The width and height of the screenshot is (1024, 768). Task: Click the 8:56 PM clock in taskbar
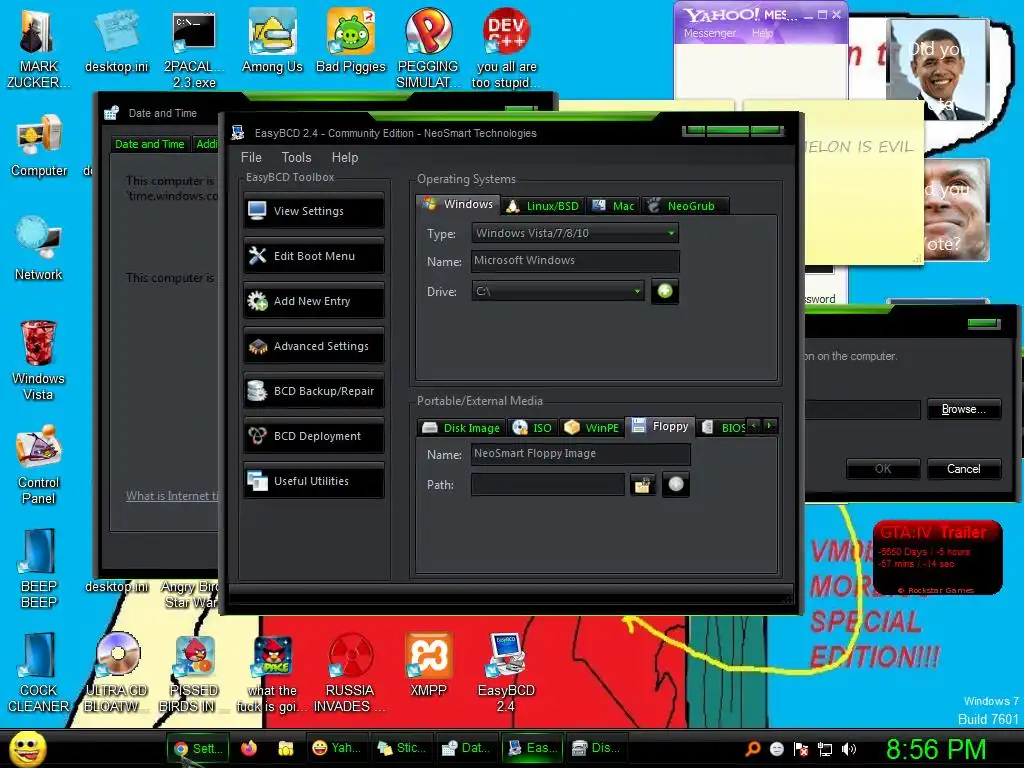tap(936, 749)
